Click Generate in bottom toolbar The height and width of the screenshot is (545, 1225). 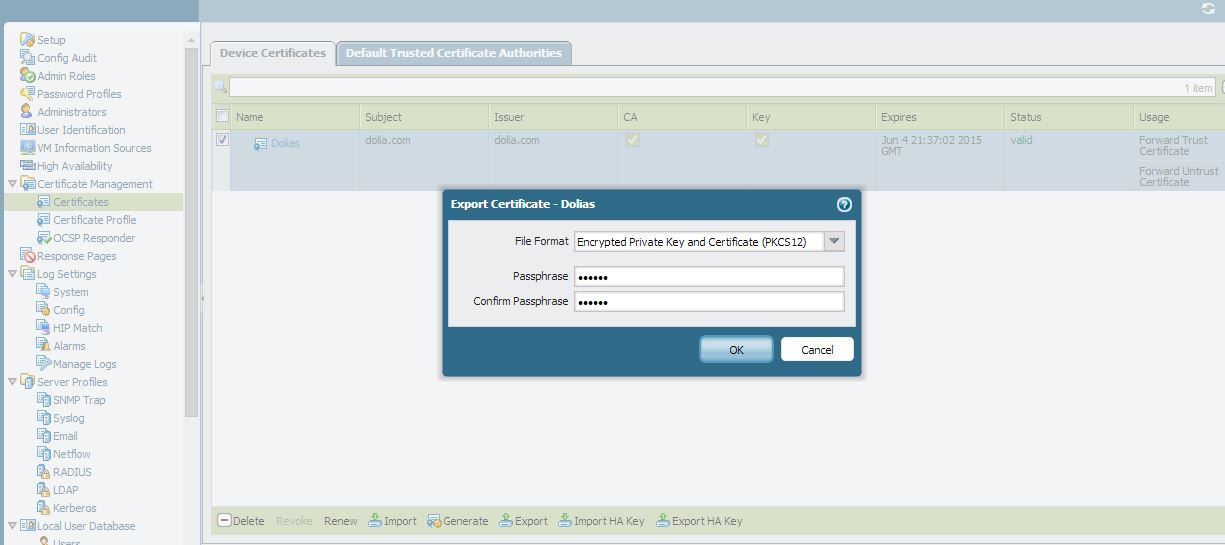click(458, 521)
